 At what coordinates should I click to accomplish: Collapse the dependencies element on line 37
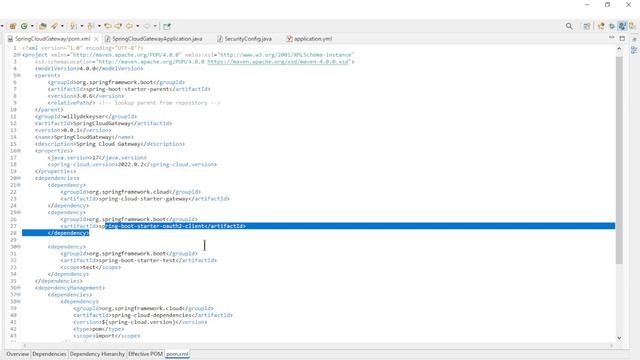19,295
